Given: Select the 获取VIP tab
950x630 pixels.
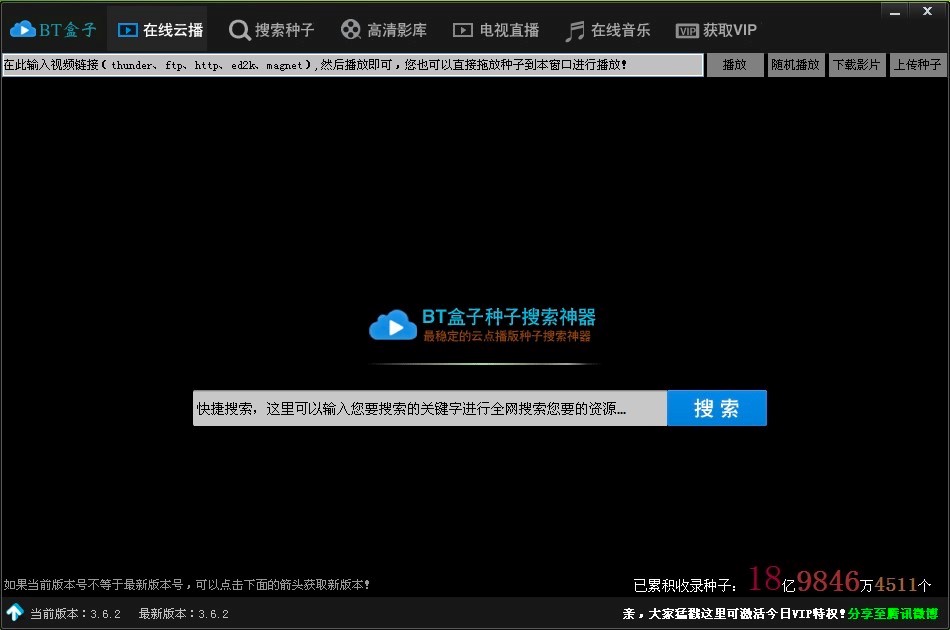Looking at the screenshot, I should (x=716, y=30).
